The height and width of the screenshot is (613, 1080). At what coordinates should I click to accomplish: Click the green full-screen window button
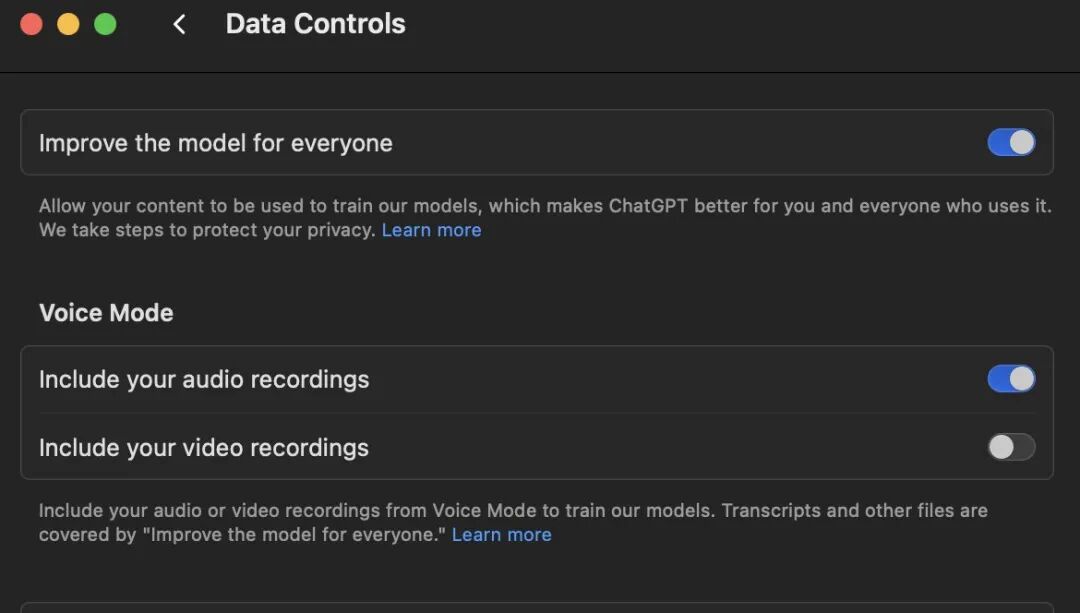(x=105, y=25)
